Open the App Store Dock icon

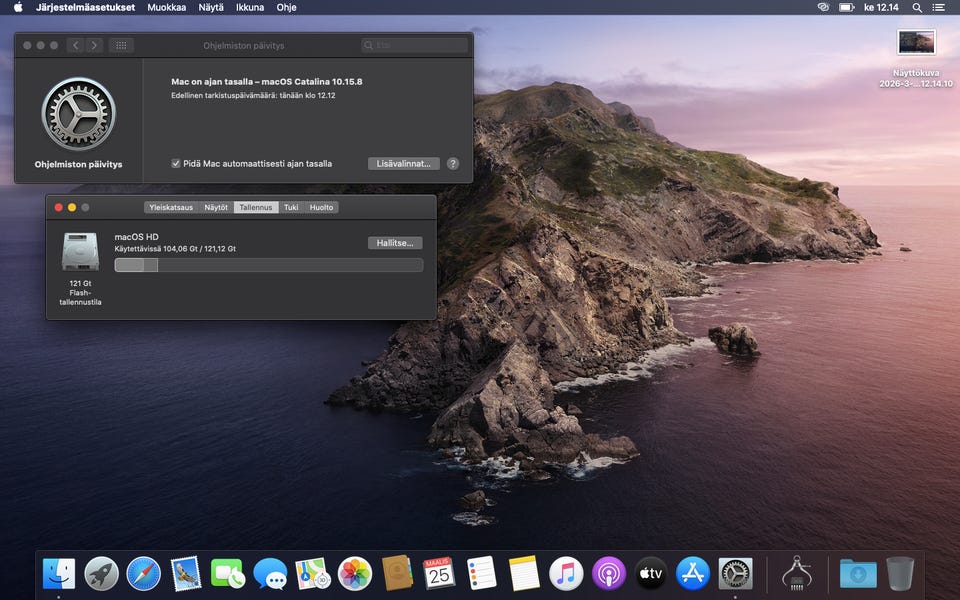pyautogui.click(x=692, y=573)
